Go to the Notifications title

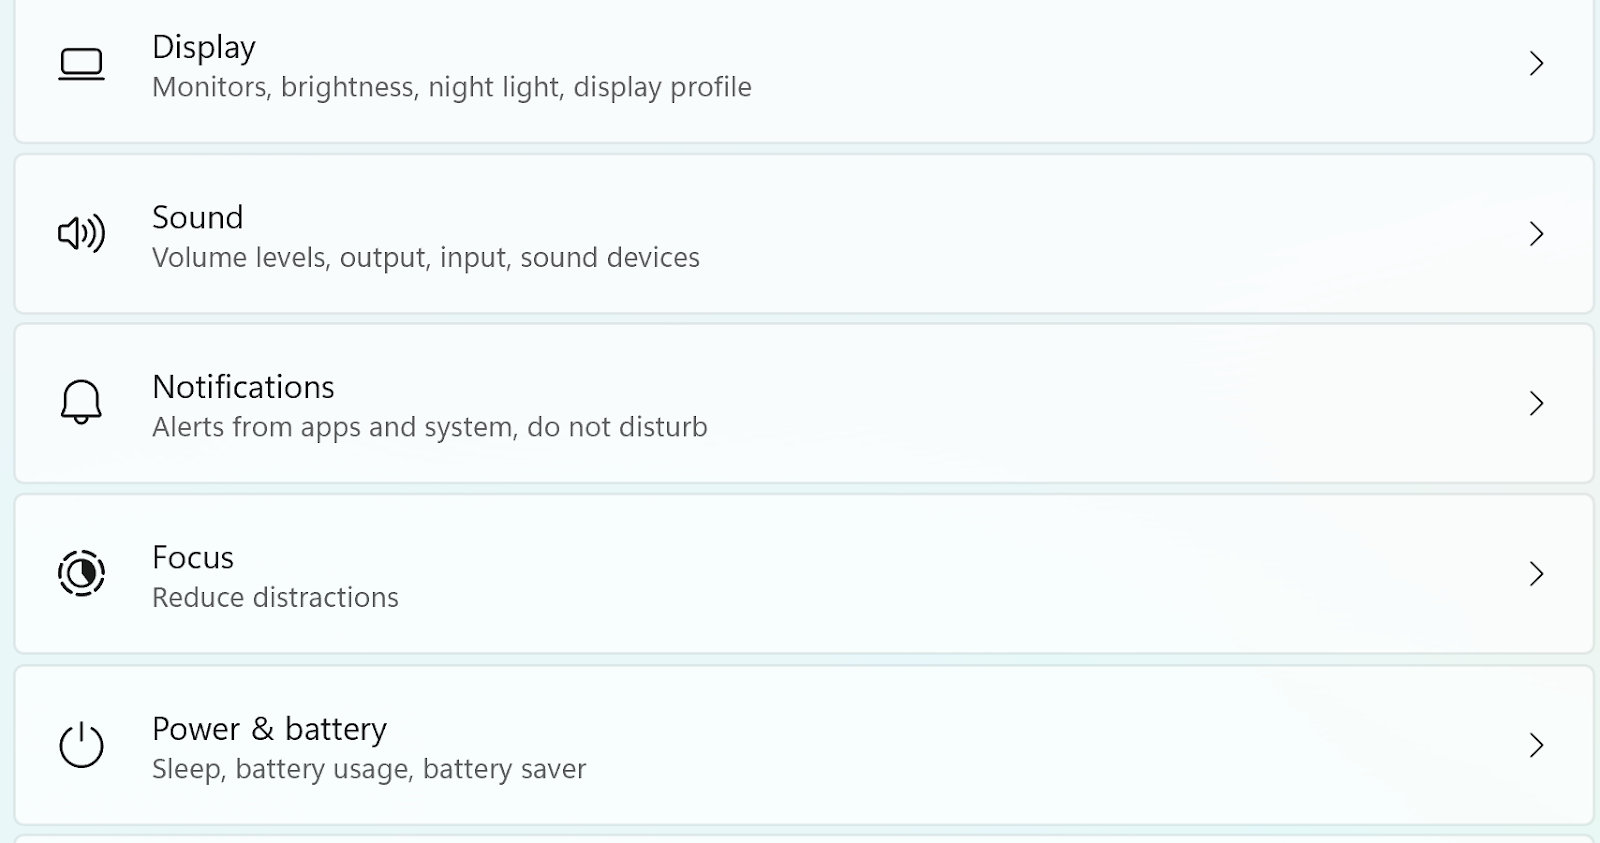[243, 387]
